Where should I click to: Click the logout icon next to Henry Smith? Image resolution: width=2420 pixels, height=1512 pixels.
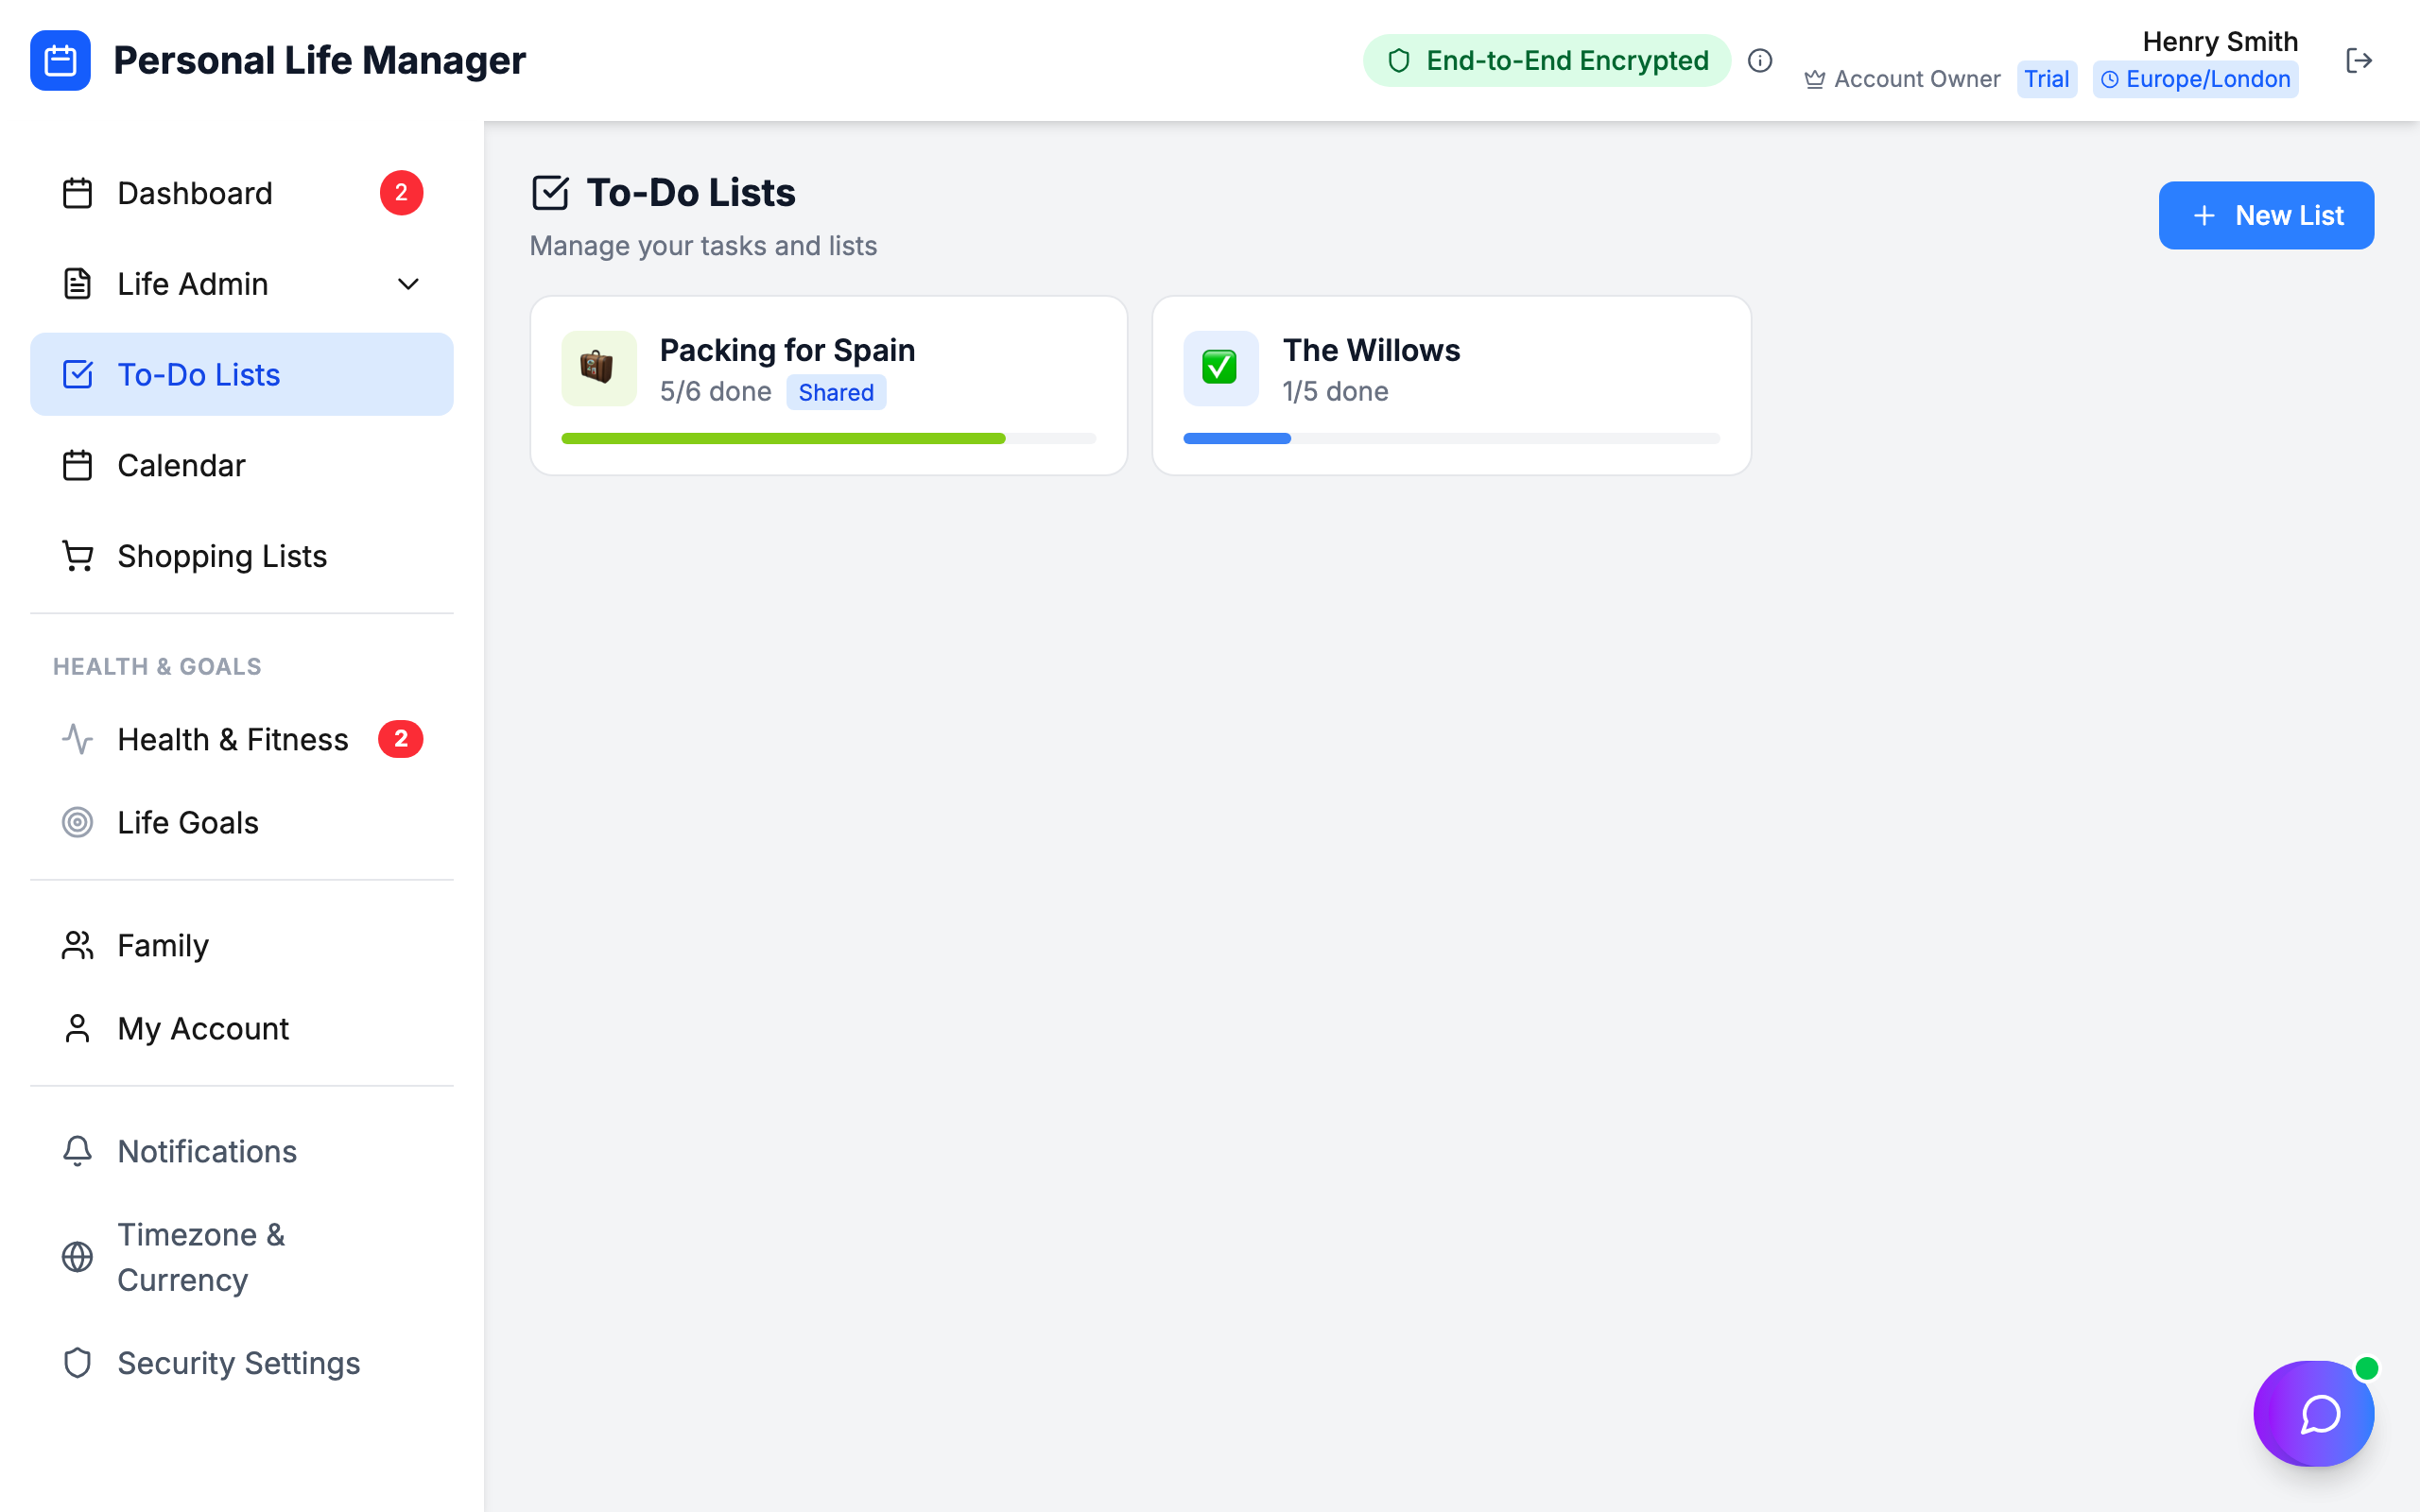point(2360,60)
